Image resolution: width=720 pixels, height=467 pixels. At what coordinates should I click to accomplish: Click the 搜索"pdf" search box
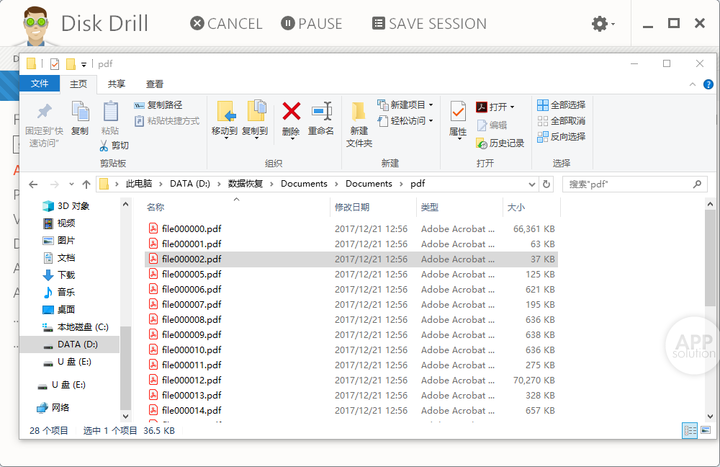click(x=635, y=184)
